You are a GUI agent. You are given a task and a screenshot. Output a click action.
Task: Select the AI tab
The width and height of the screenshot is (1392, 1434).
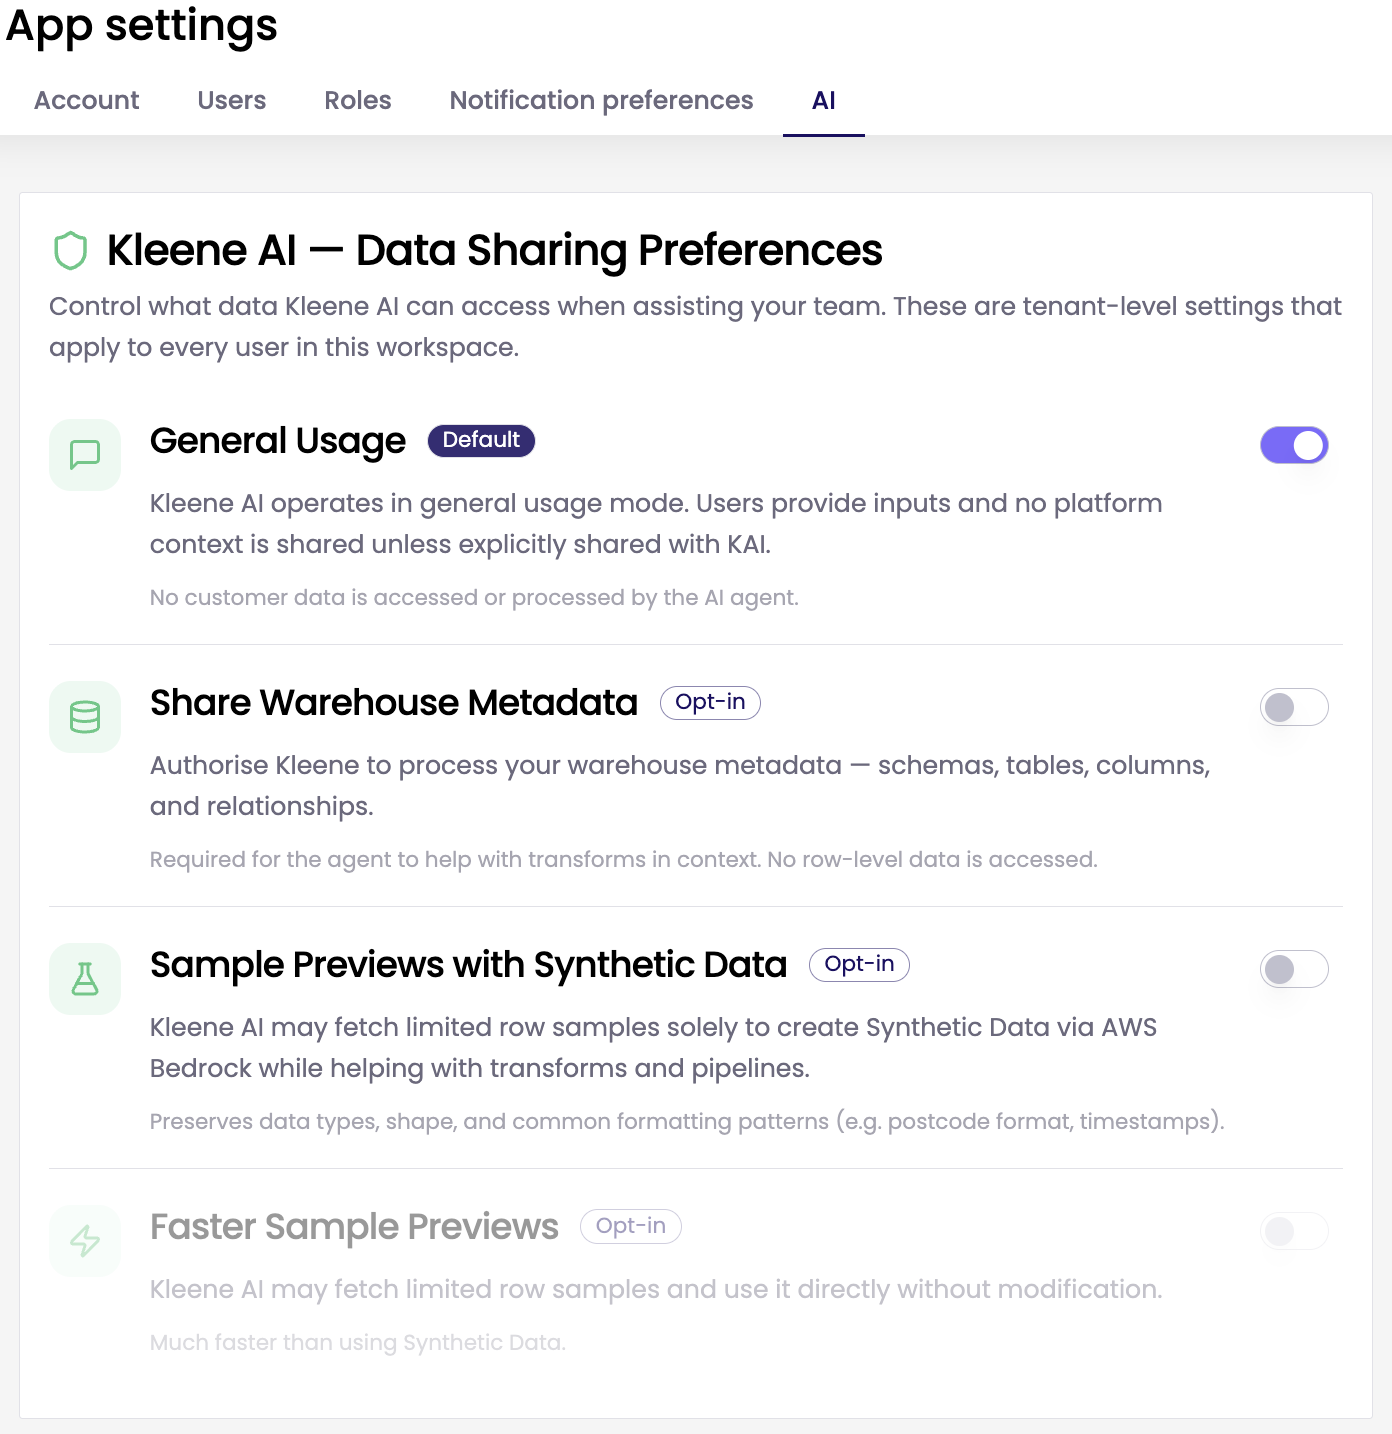(x=824, y=100)
